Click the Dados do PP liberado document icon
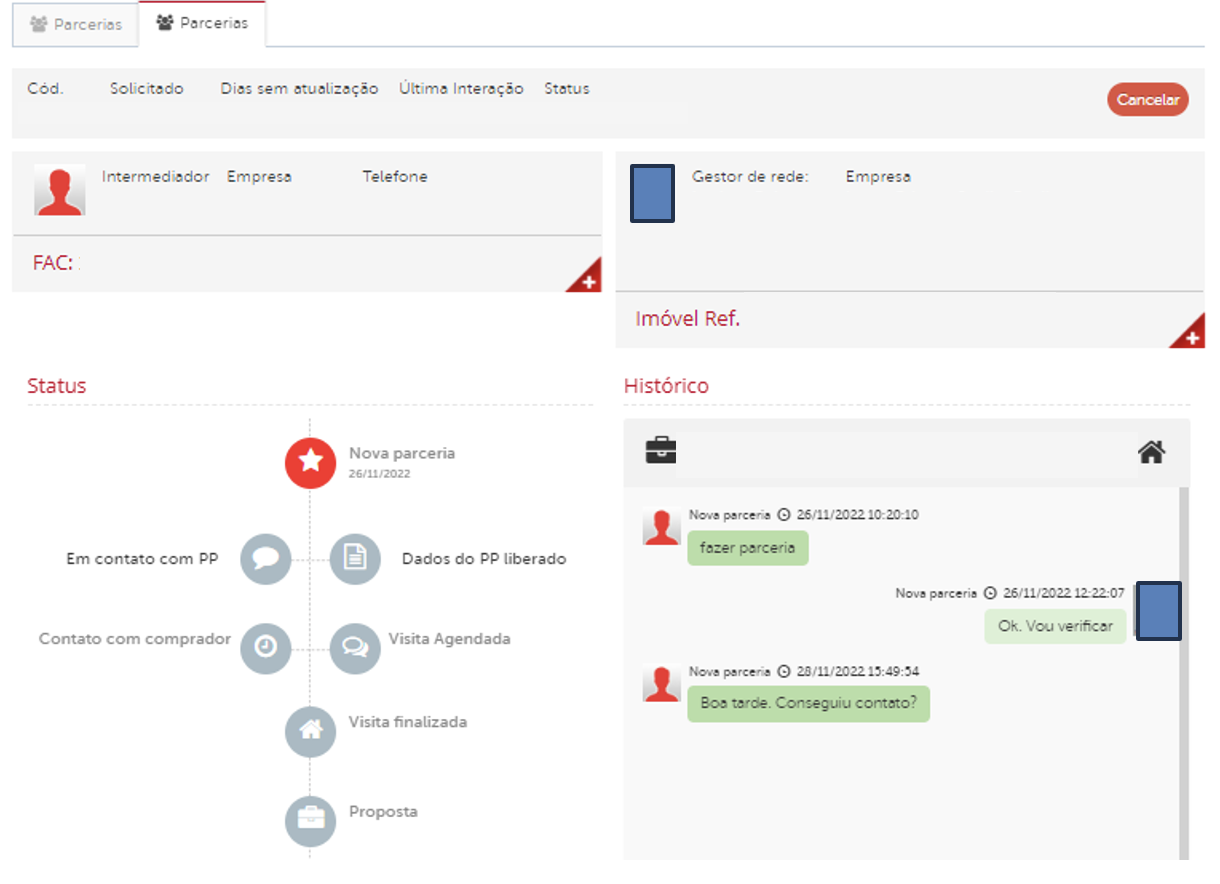Image resolution: width=1220 pixels, height=884 pixels. click(x=355, y=559)
